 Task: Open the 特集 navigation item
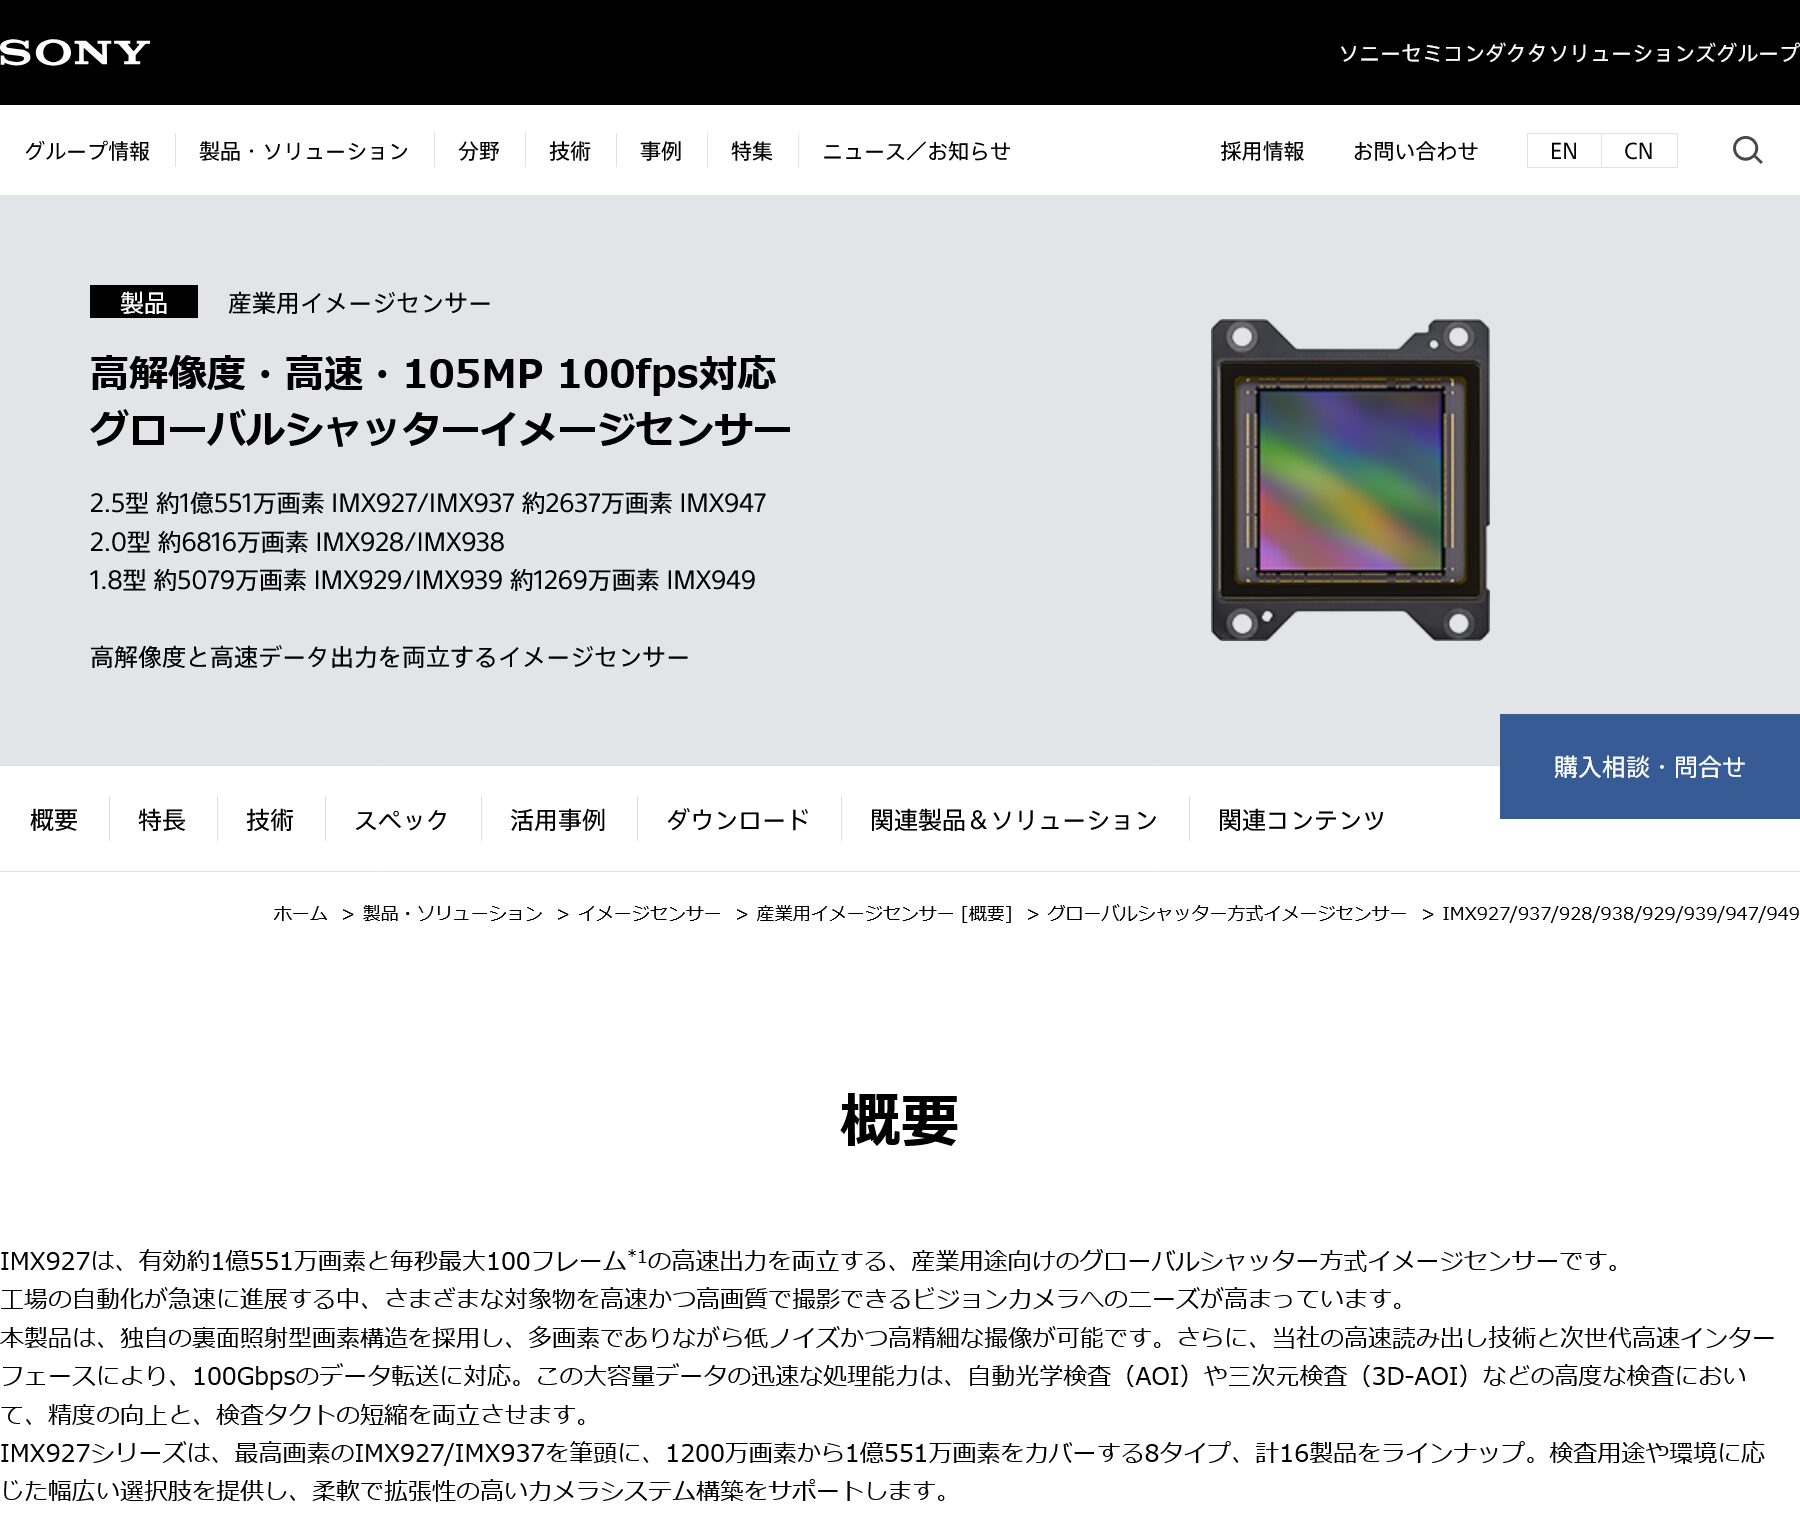tap(752, 151)
